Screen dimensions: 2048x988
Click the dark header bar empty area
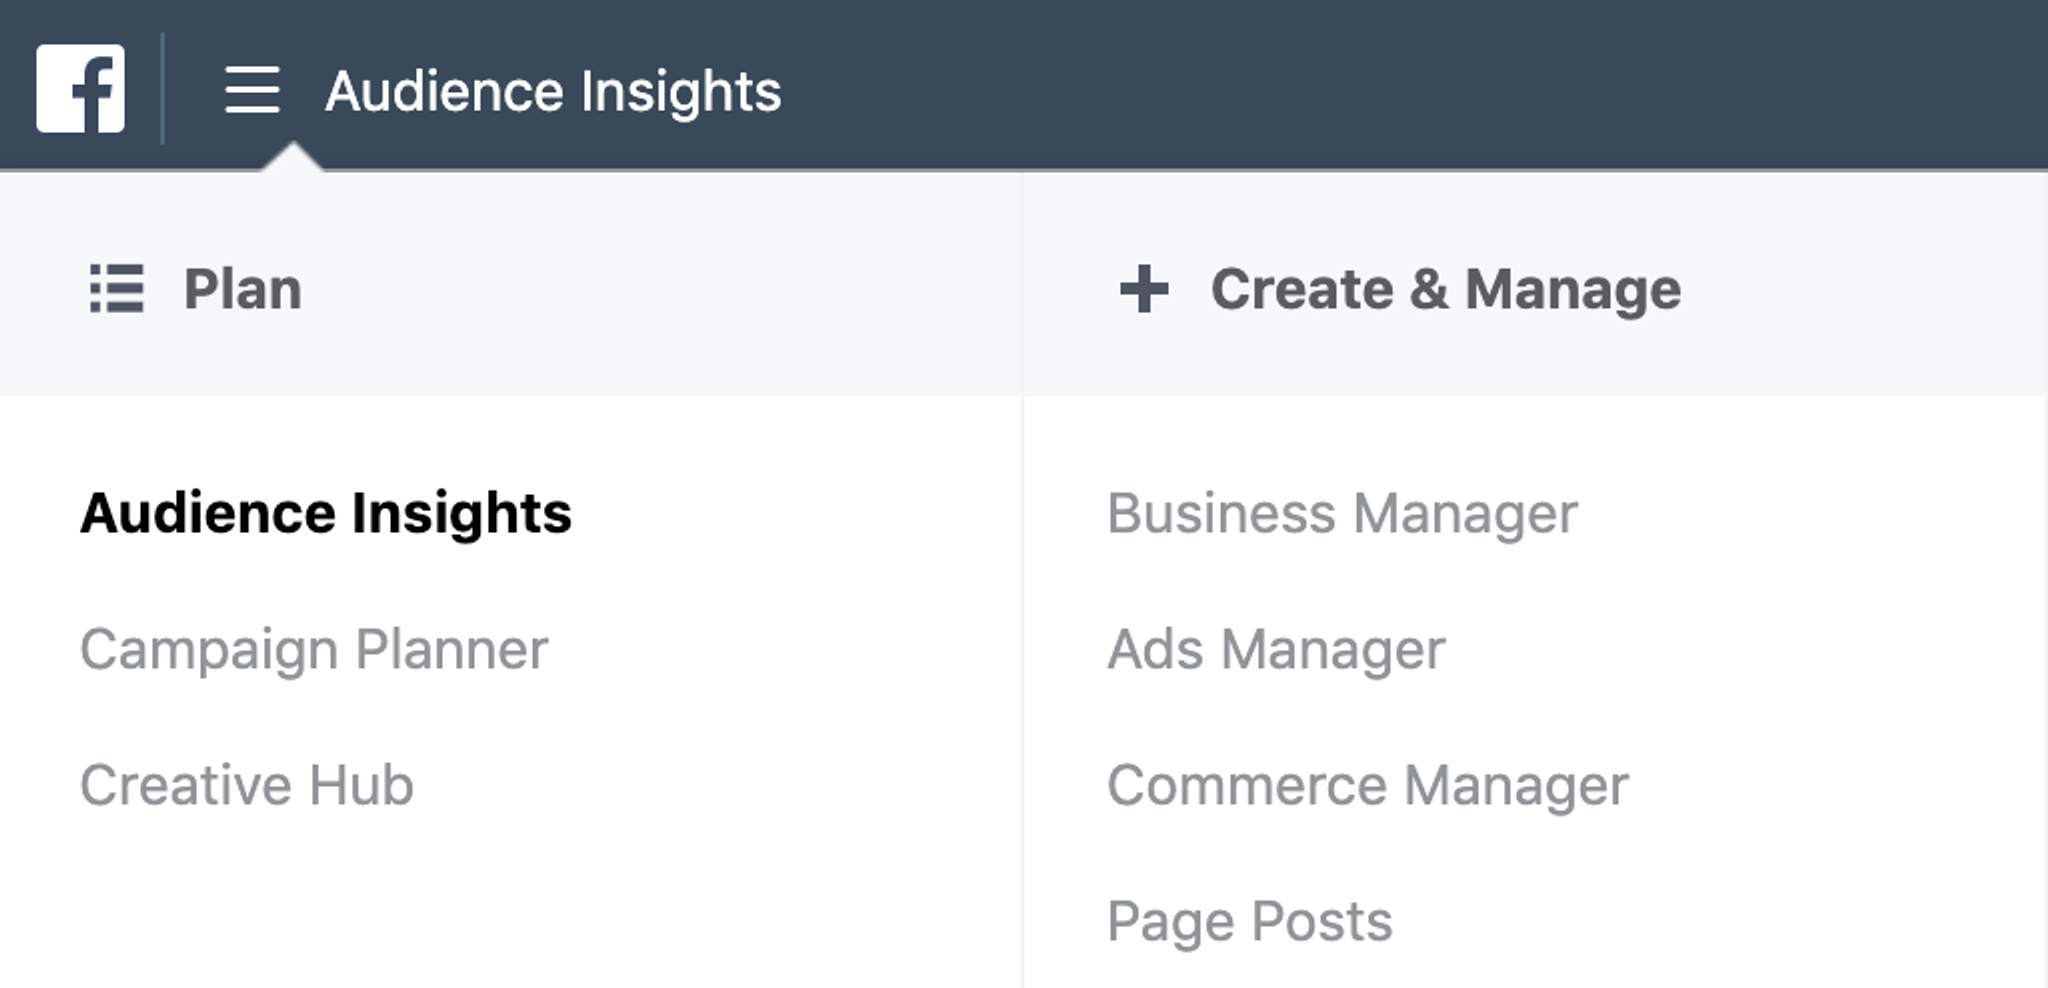[x=1400, y=85]
